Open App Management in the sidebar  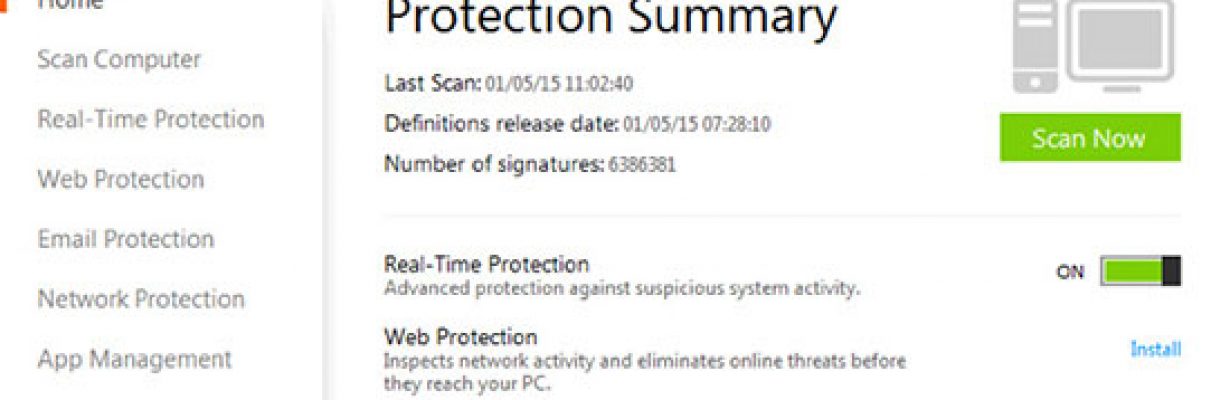(135, 359)
